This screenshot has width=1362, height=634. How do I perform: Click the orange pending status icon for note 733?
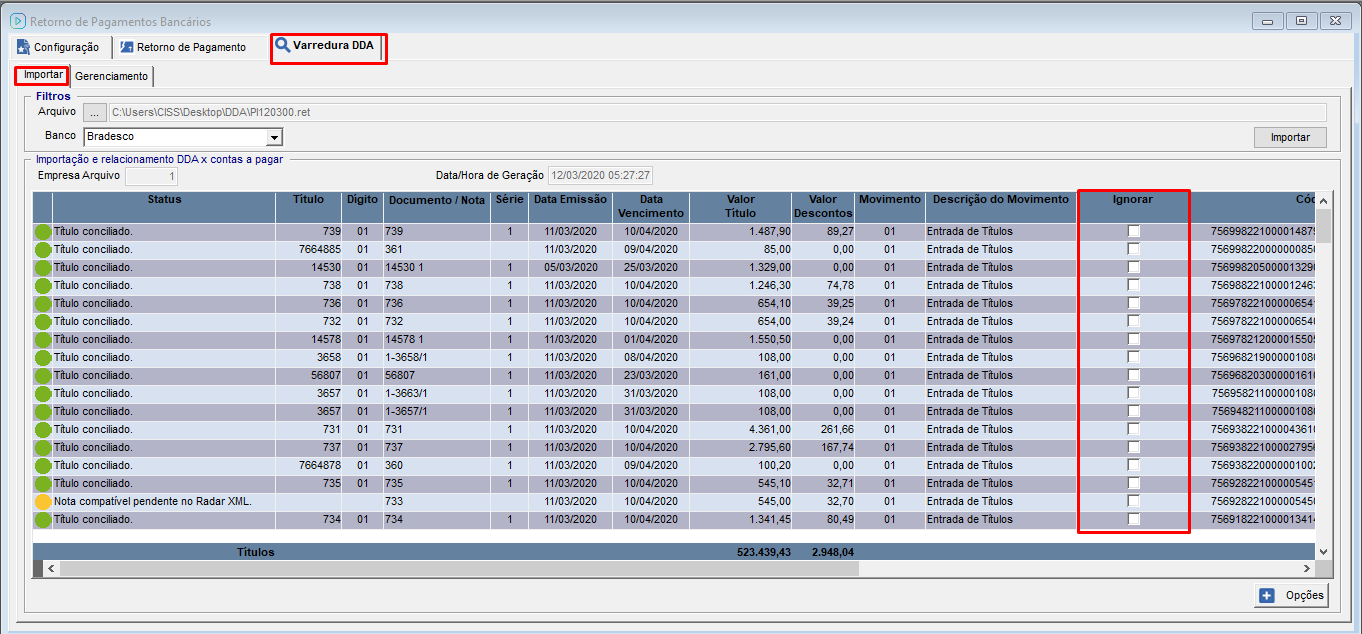(43, 502)
